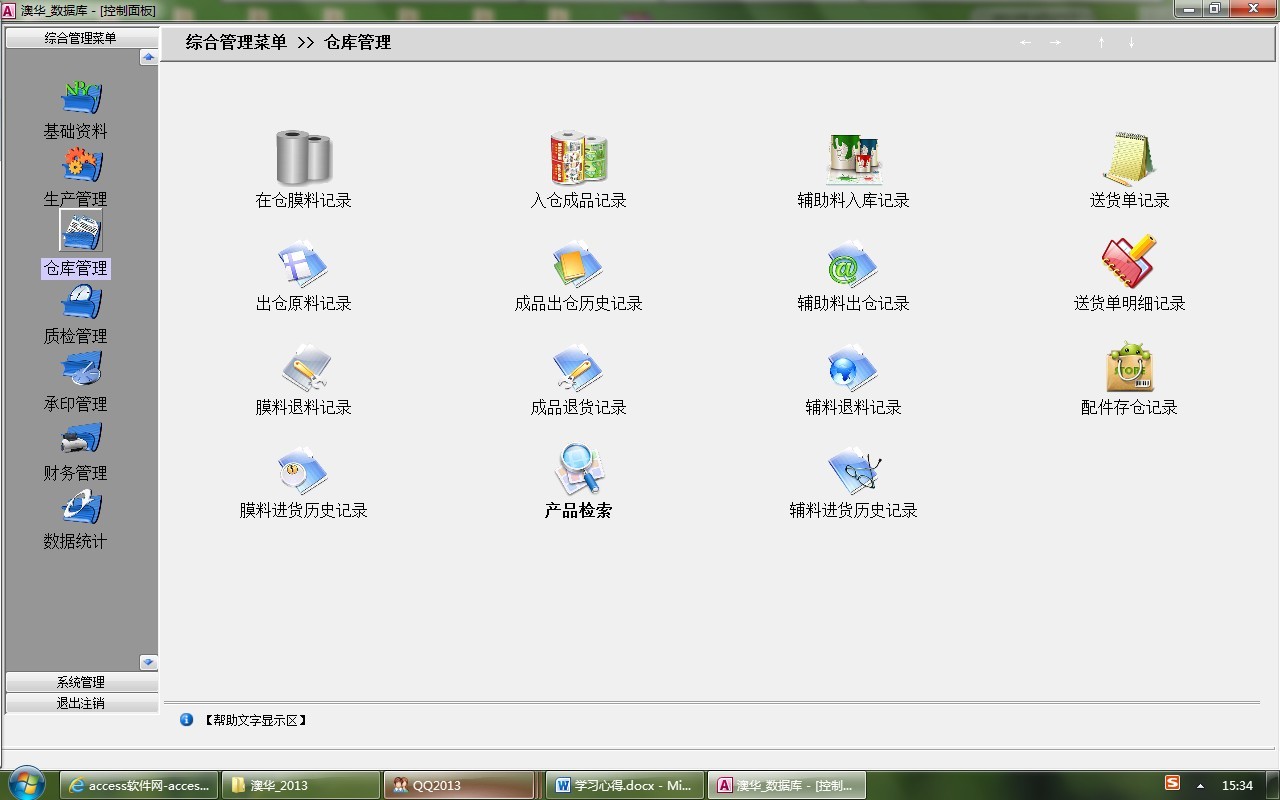Click the up arrow in header
Screen dimensions: 1280x800
point(1101,42)
